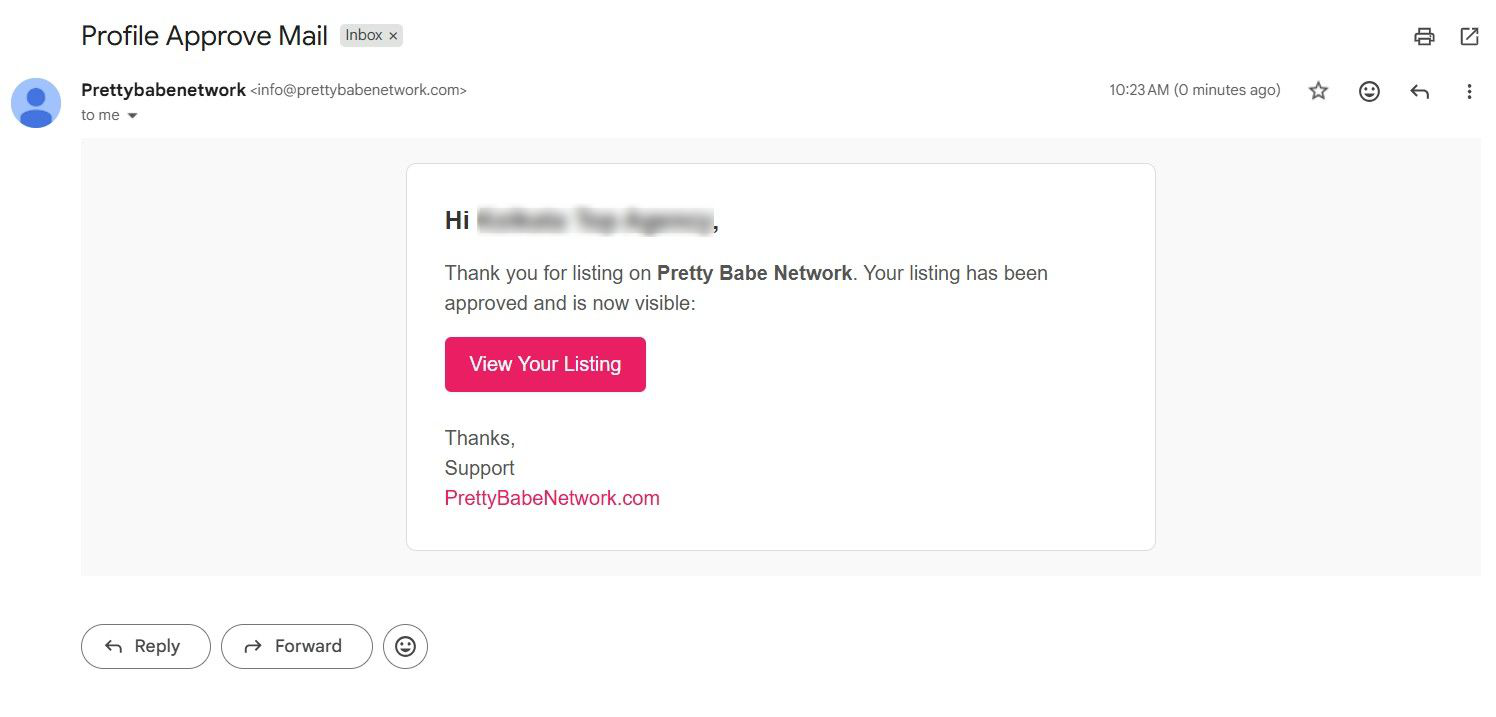Click the Inbox label chip
1496x717 pixels.
coord(363,36)
